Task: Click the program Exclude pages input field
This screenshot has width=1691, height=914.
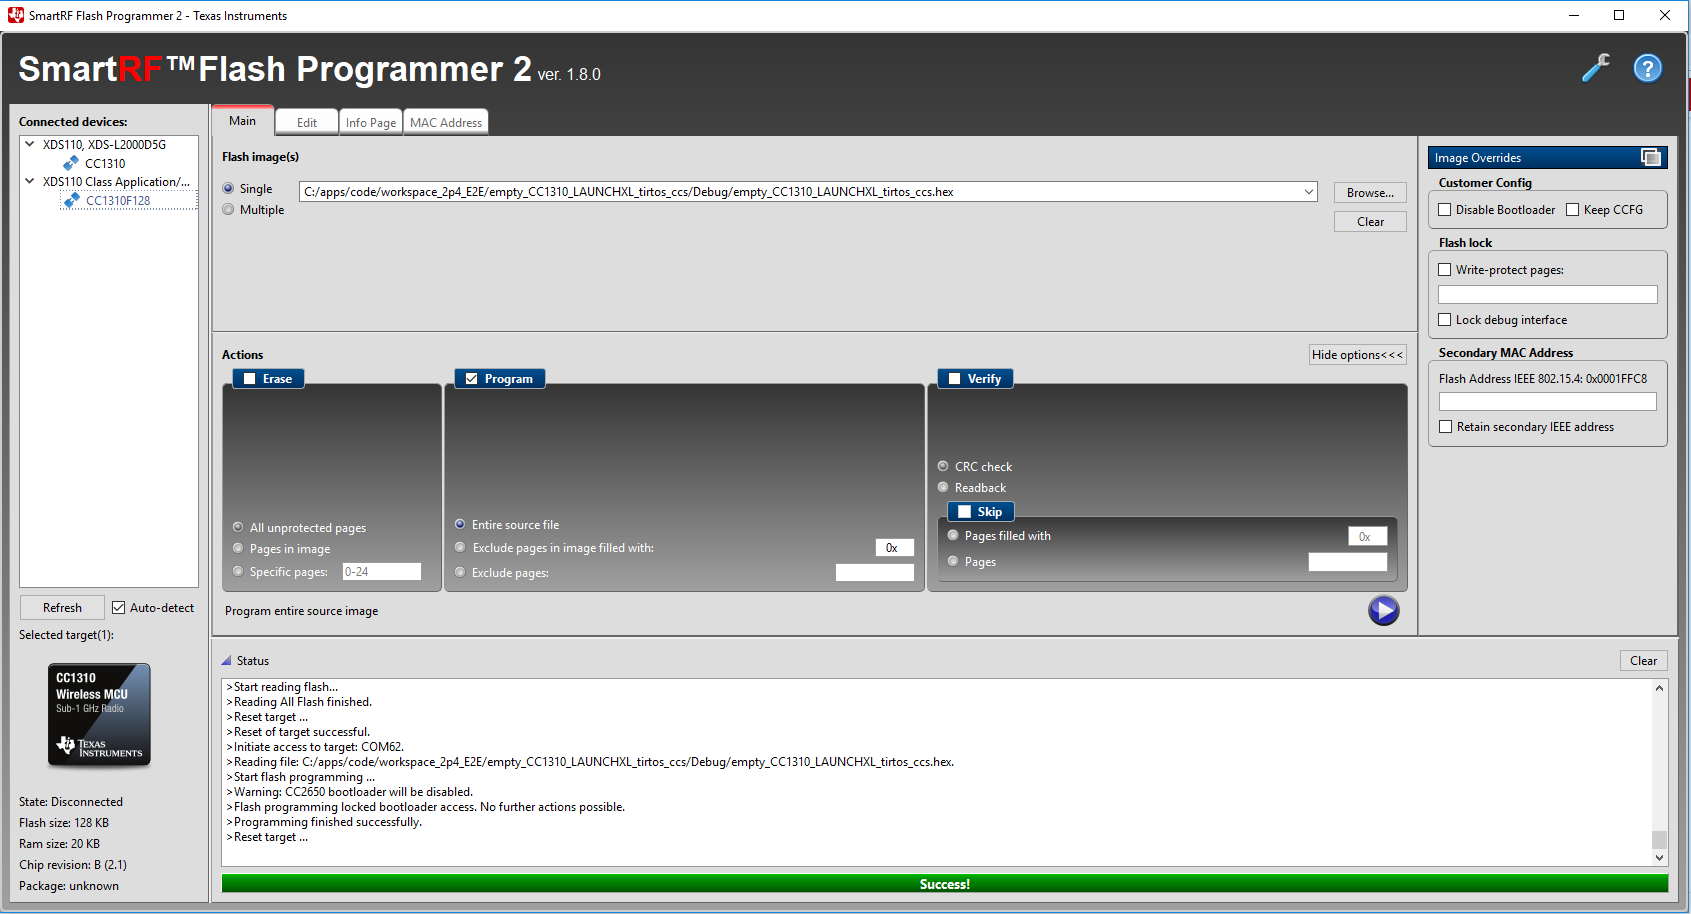Action: pyautogui.click(x=875, y=572)
